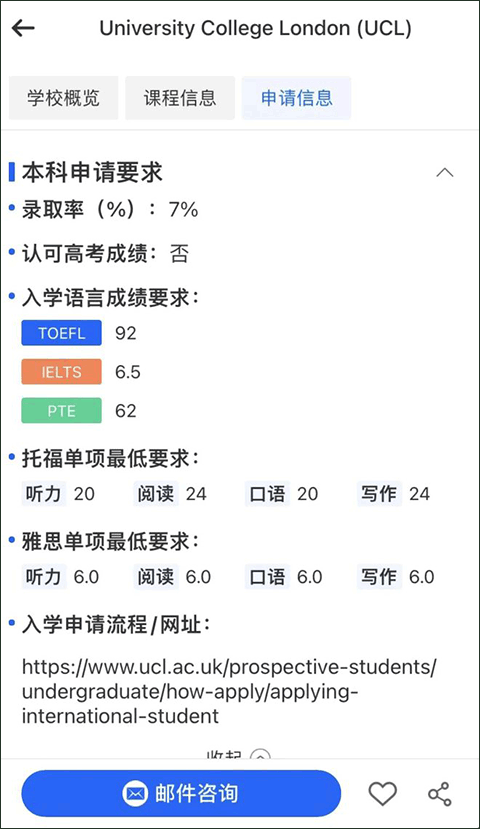The image size is (480, 829).
Task: Open the share icon
Action: point(440,794)
